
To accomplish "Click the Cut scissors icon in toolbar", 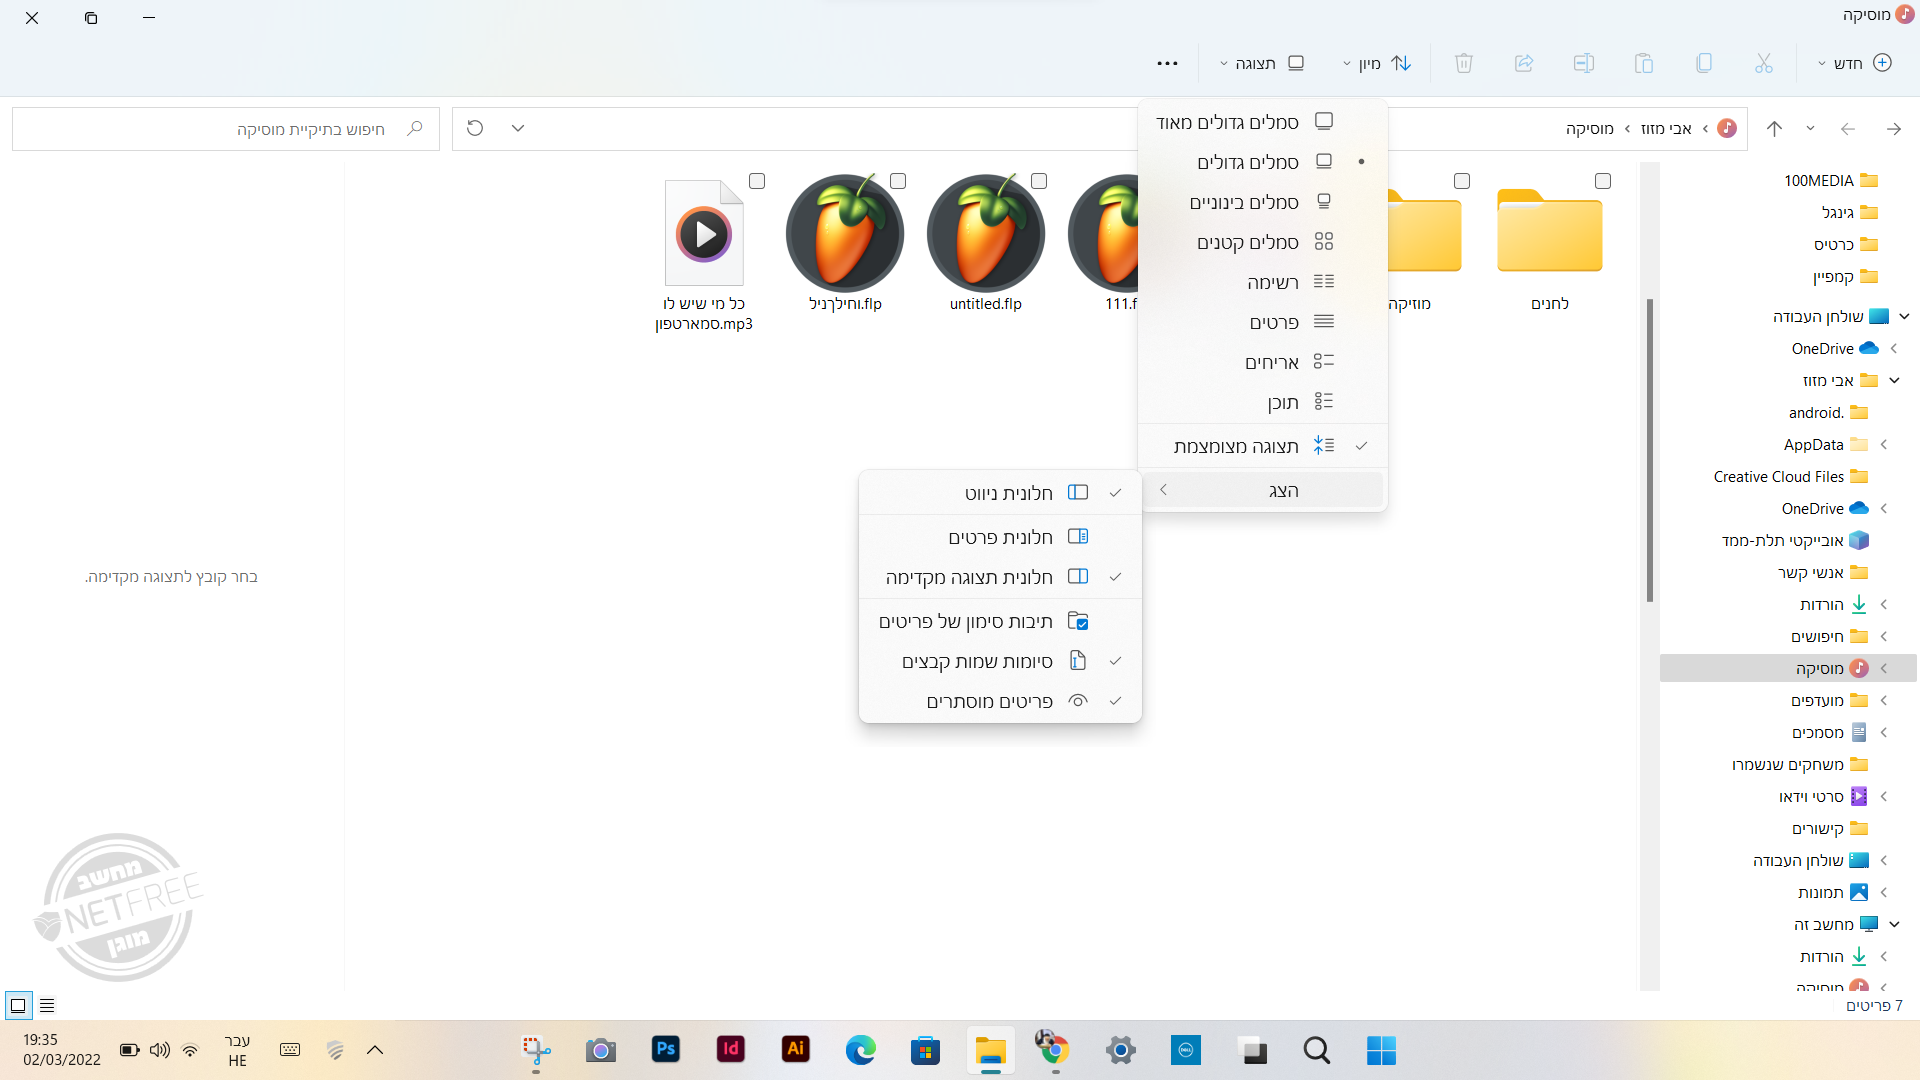I will (x=1763, y=63).
